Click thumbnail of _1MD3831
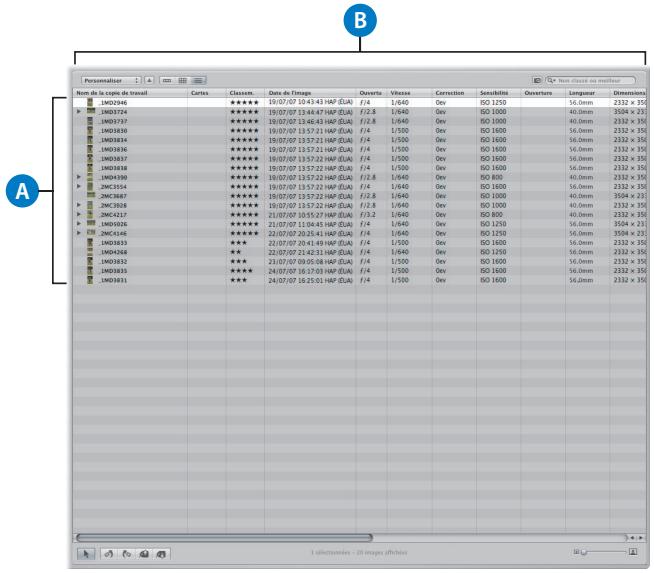 pos(90,280)
